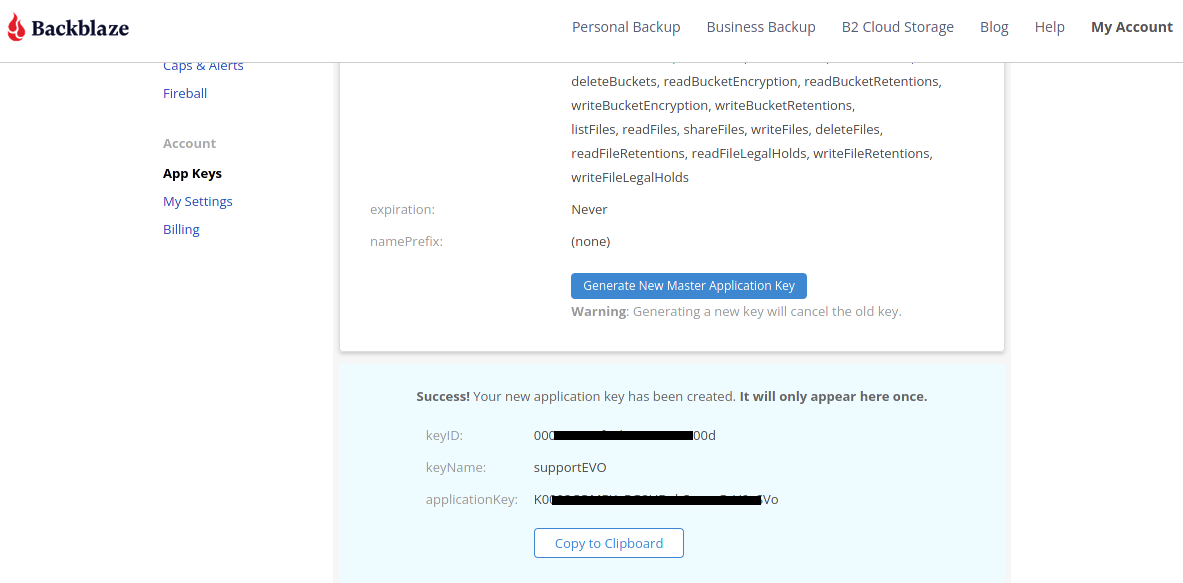The image size is (1183, 583).
Task: Open the Personal Backup page
Action: pyautogui.click(x=626, y=27)
